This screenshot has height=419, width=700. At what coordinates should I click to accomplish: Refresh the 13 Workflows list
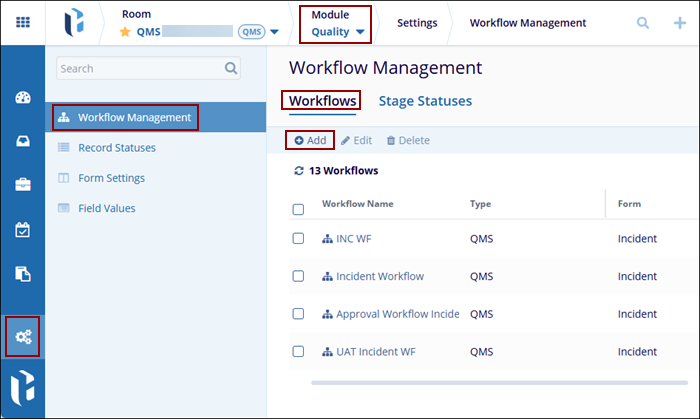pyautogui.click(x=298, y=171)
